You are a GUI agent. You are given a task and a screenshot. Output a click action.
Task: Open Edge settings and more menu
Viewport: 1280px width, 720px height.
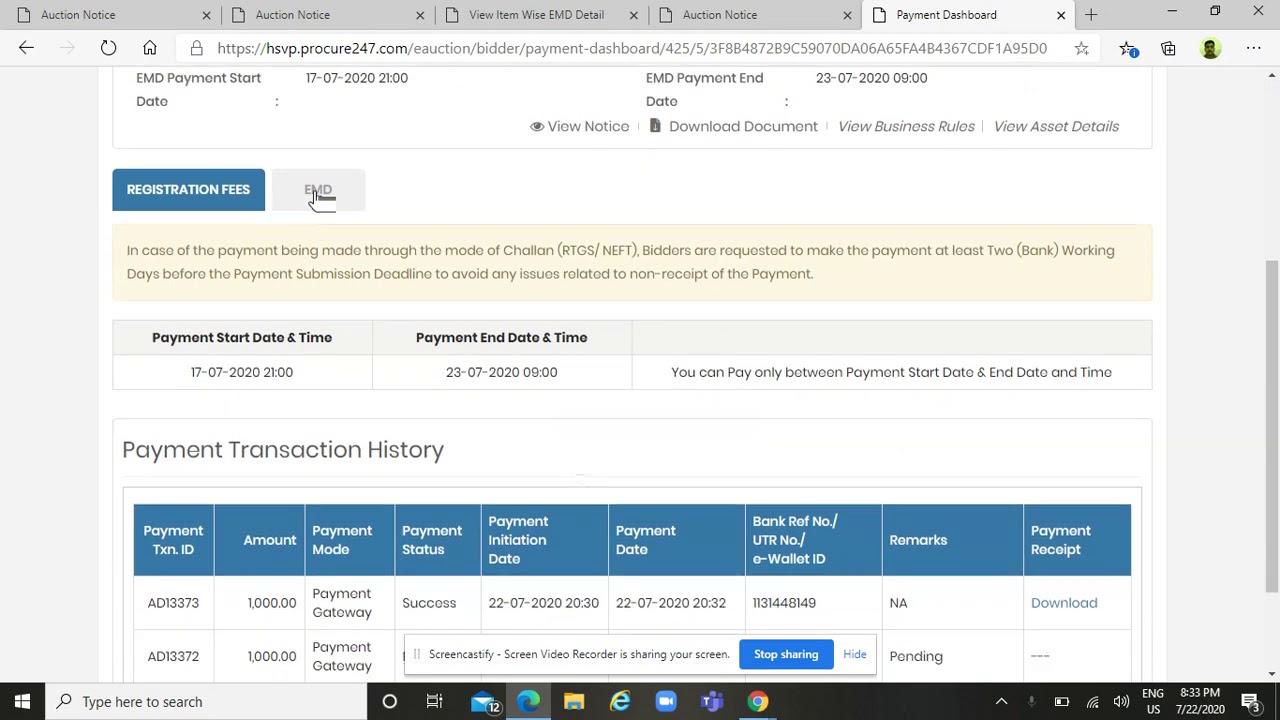(x=1253, y=48)
